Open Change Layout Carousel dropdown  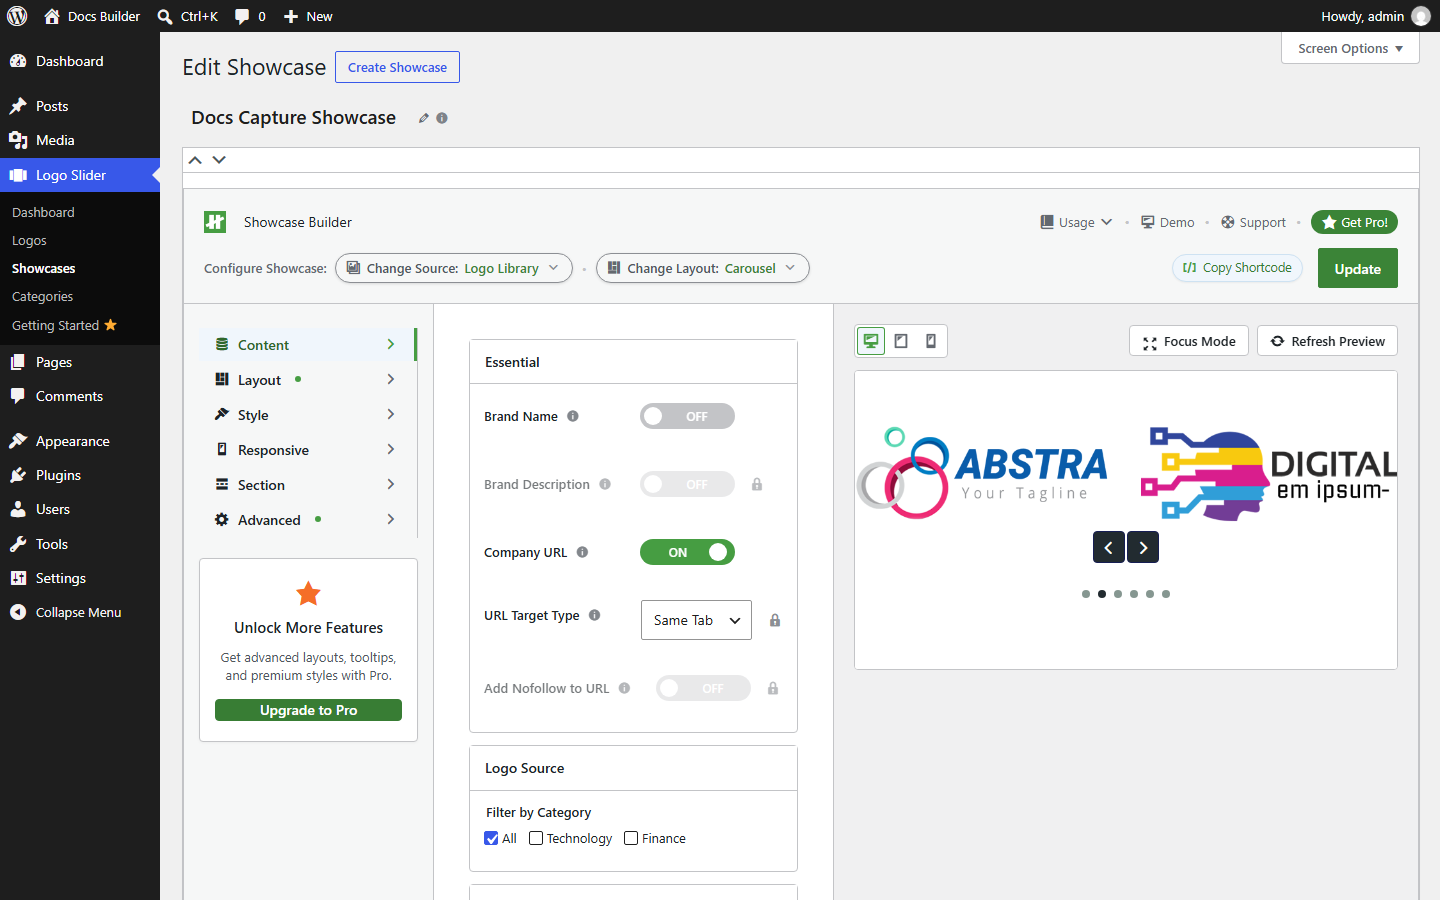[703, 268]
